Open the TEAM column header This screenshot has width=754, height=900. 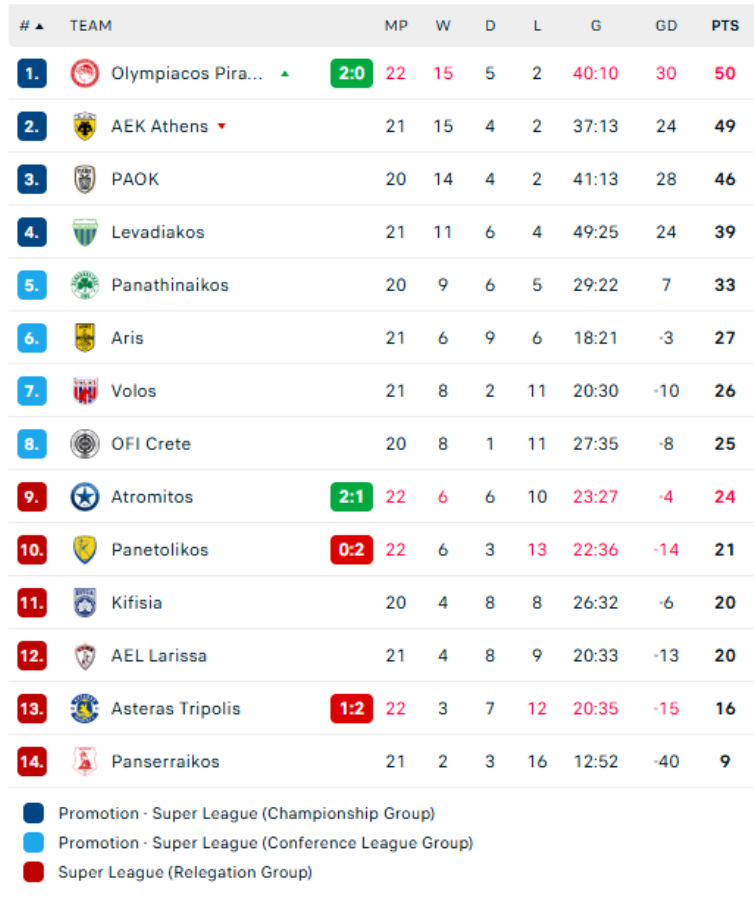pyautogui.click(x=91, y=26)
